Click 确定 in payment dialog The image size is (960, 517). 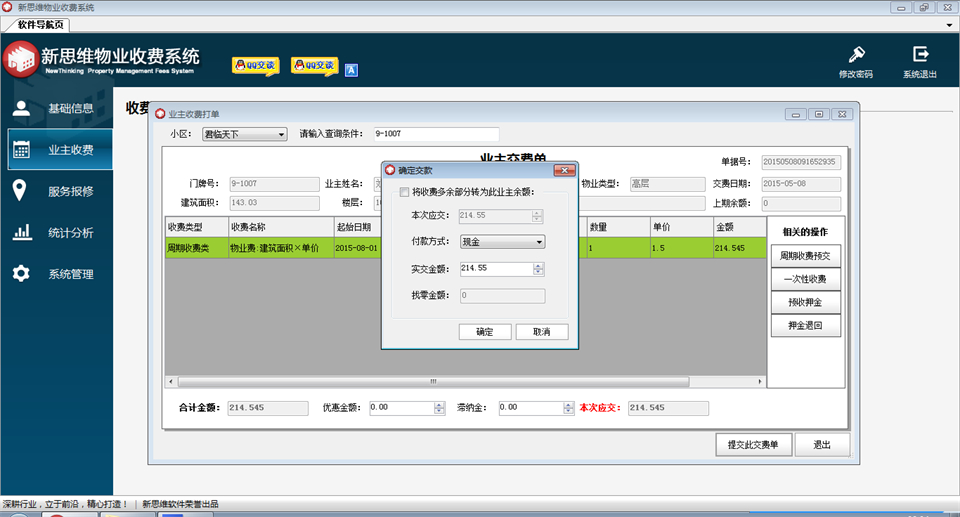click(x=485, y=332)
